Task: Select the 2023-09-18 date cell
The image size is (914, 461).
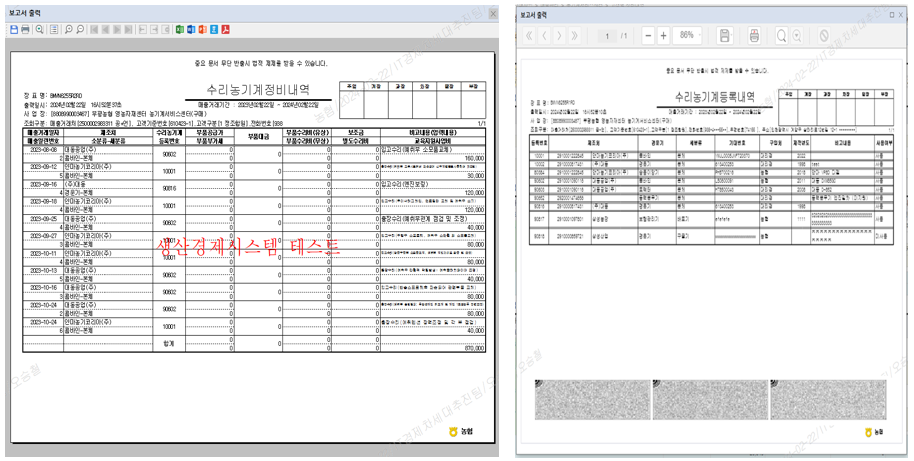Action: [43, 201]
